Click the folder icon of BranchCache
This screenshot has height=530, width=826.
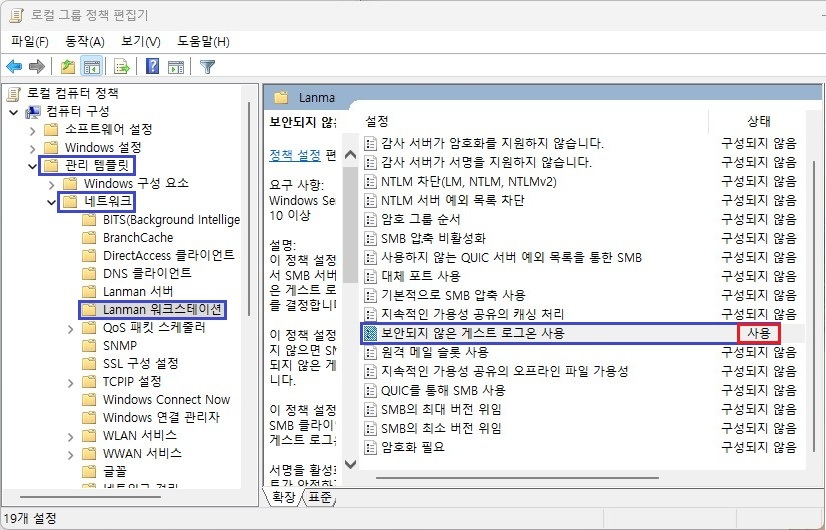coord(89,238)
